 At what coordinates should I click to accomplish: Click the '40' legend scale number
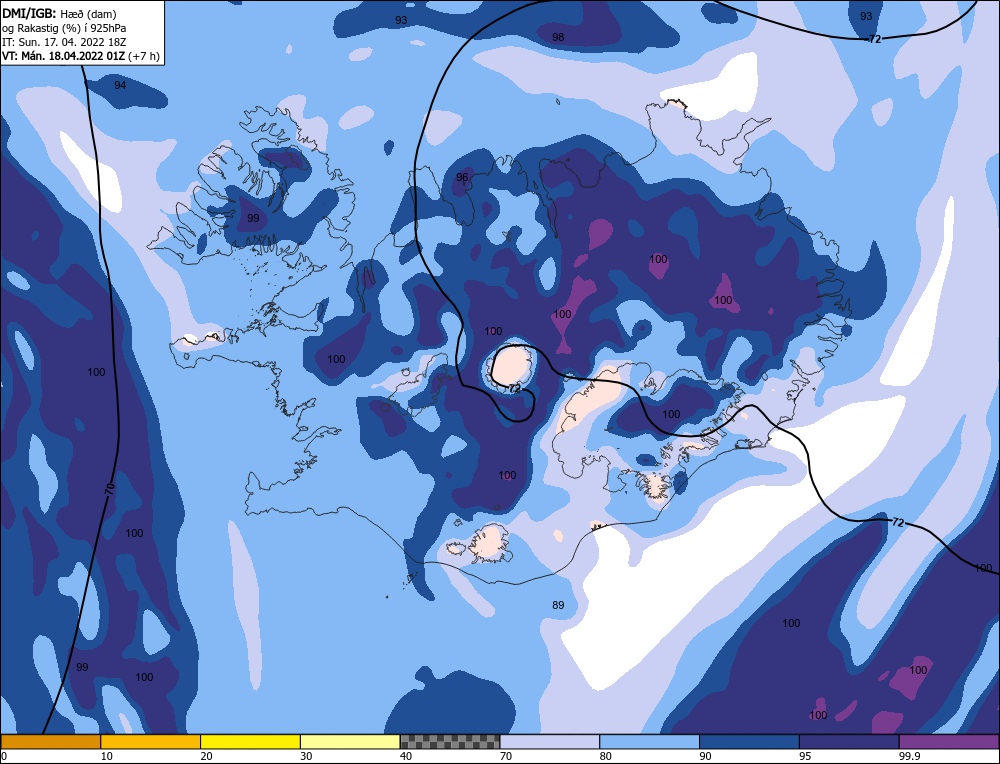406,756
